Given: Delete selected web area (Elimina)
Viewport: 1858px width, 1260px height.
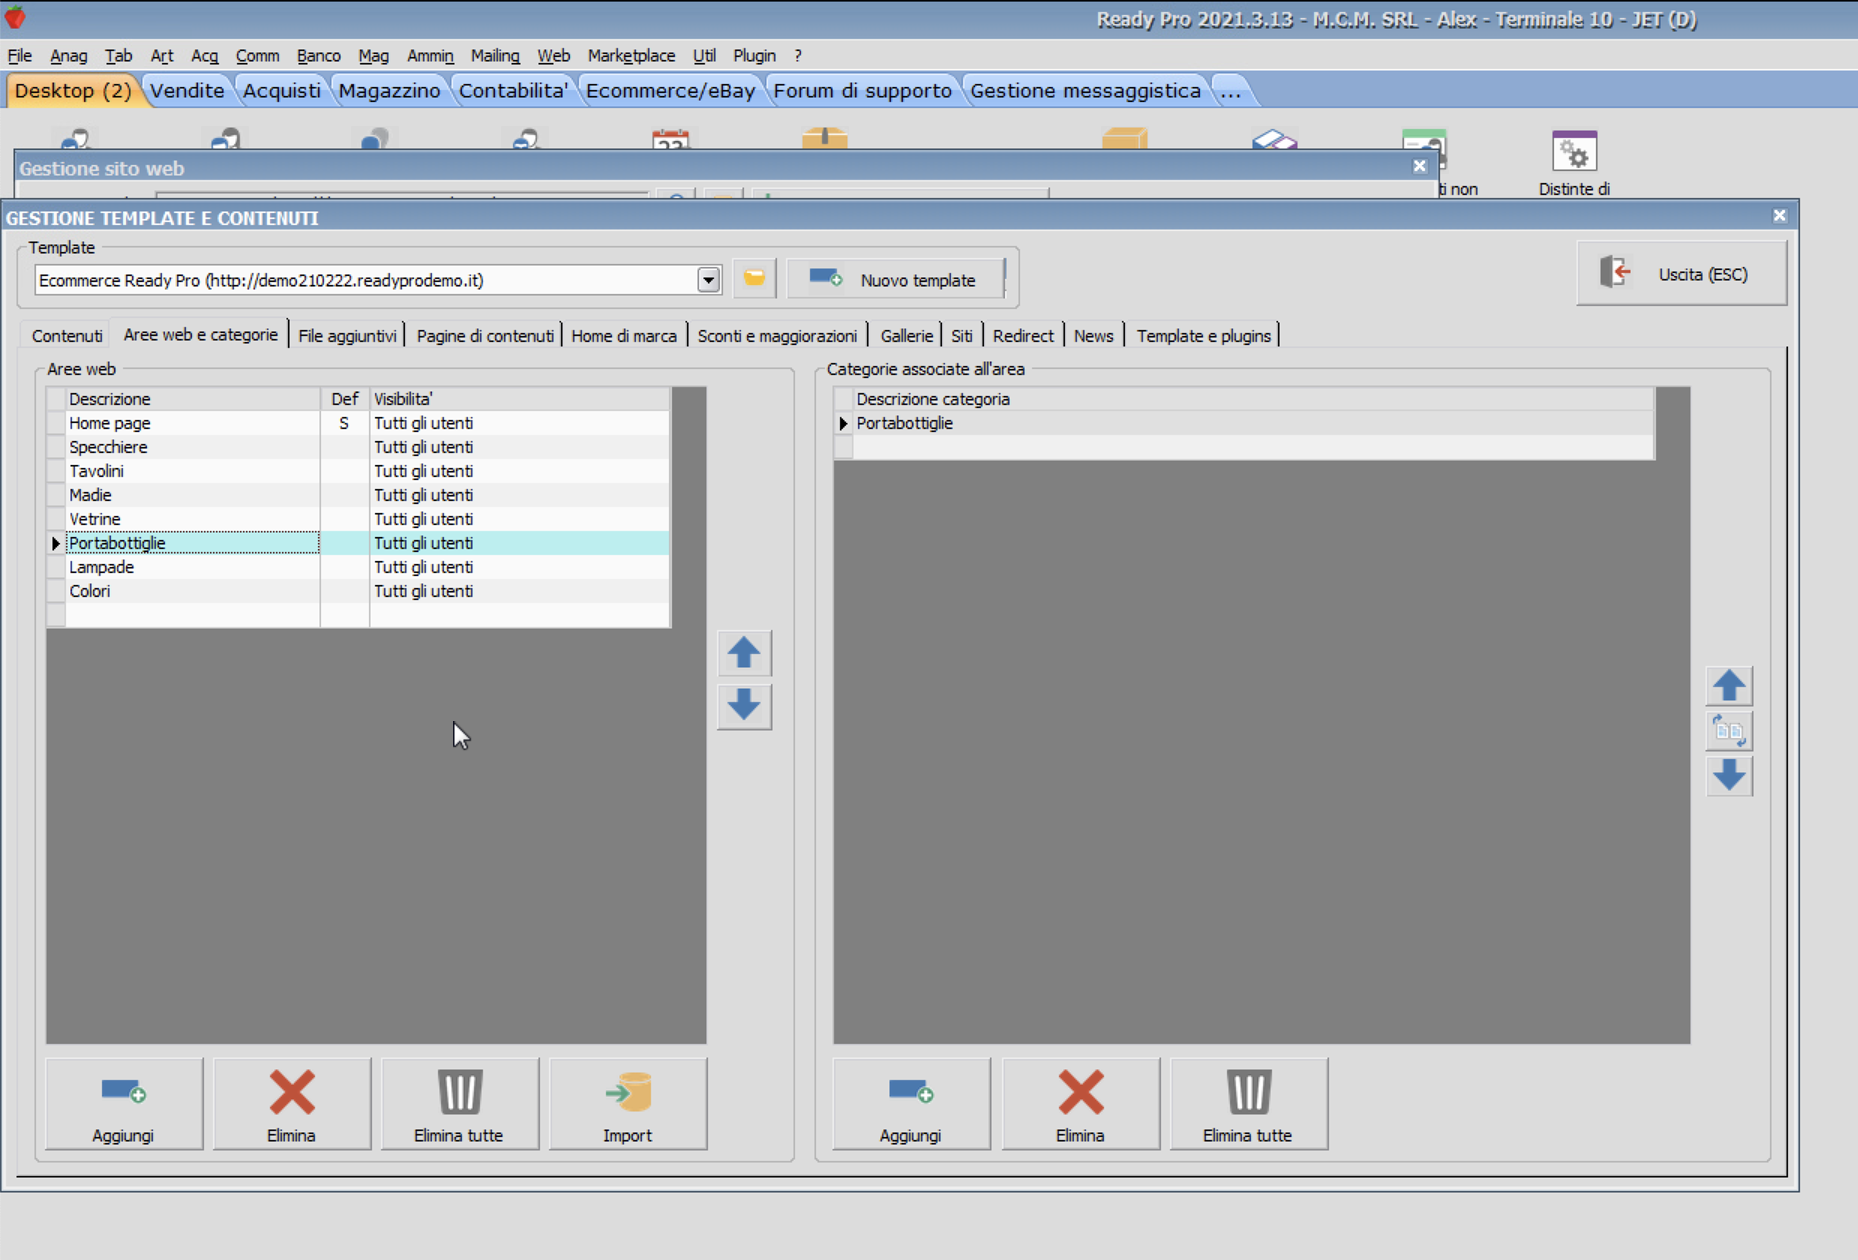Looking at the screenshot, I should point(292,1104).
